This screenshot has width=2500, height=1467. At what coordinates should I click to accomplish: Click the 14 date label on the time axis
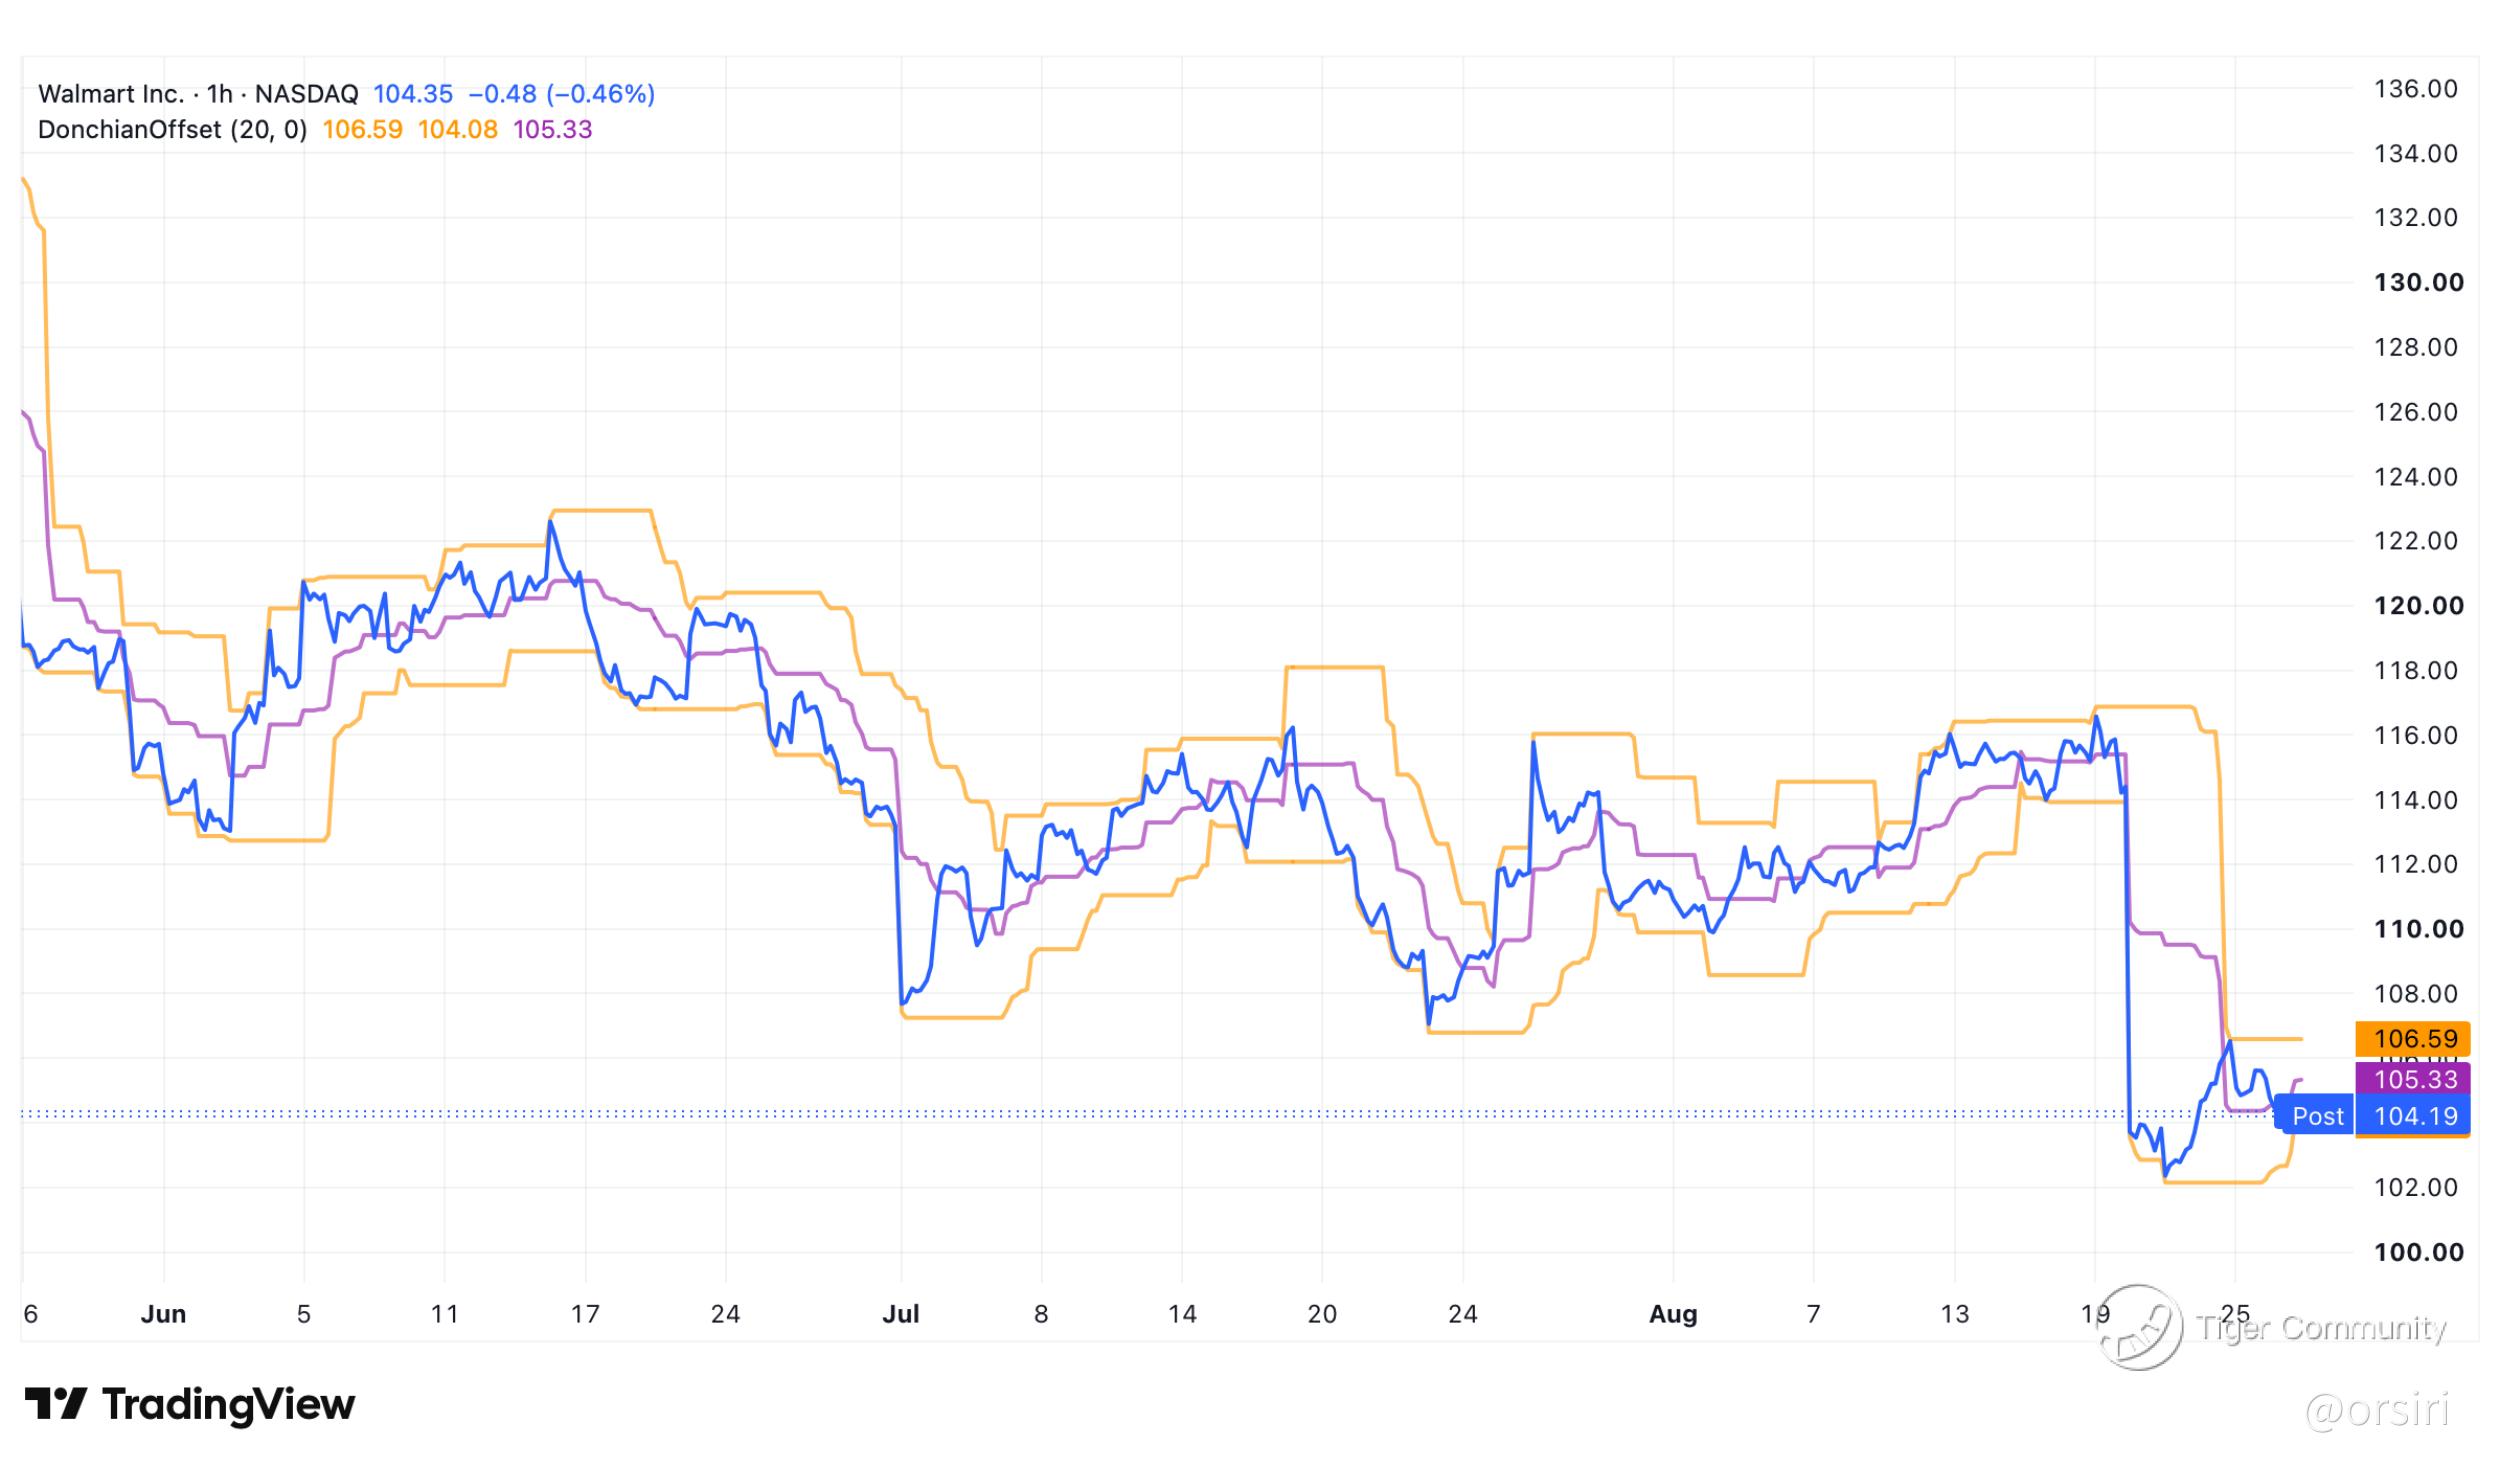(x=1182, y=1314)
